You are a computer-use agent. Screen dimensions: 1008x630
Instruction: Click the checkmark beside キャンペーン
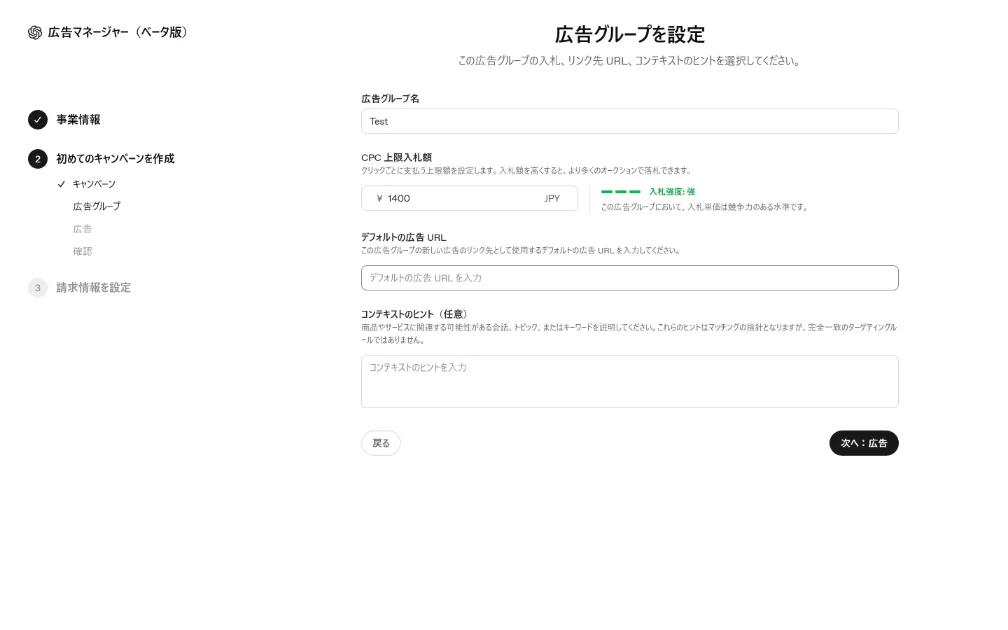[x=61, y=184]
